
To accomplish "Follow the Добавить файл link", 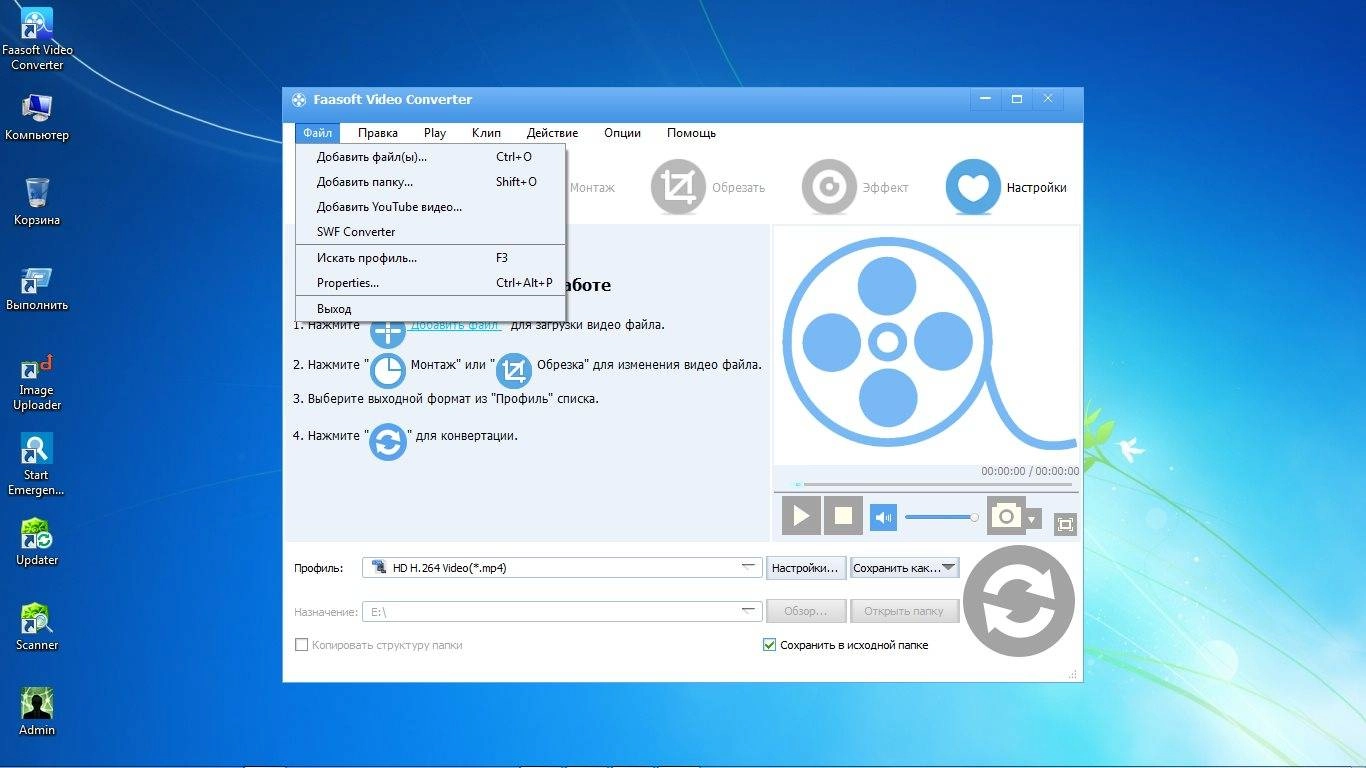I will click(455, 325).
